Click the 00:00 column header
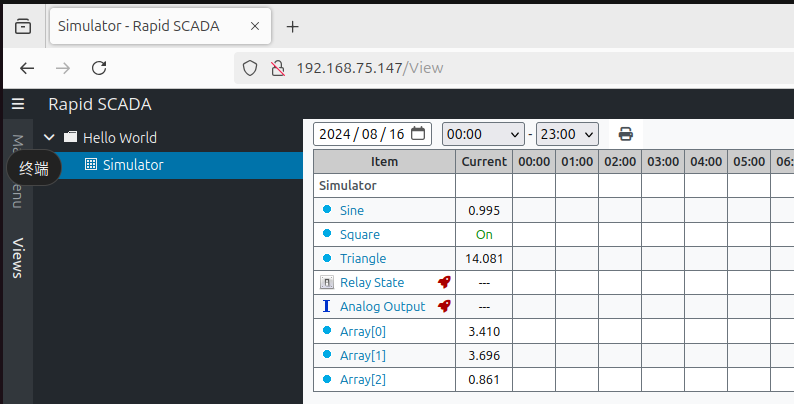This screenshot has width=794, height=404. pyautogui.click(x=534, y=161)
